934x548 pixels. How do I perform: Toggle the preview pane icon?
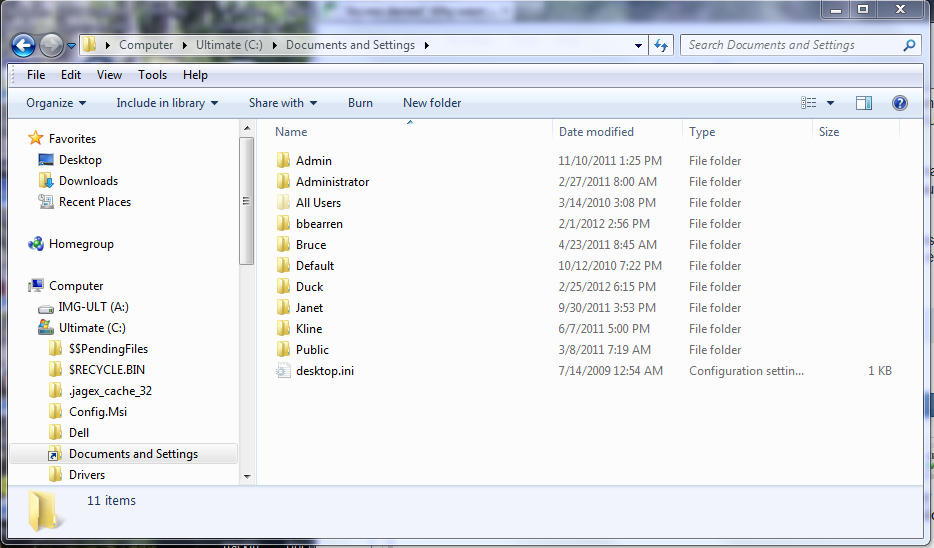[864, 103]
